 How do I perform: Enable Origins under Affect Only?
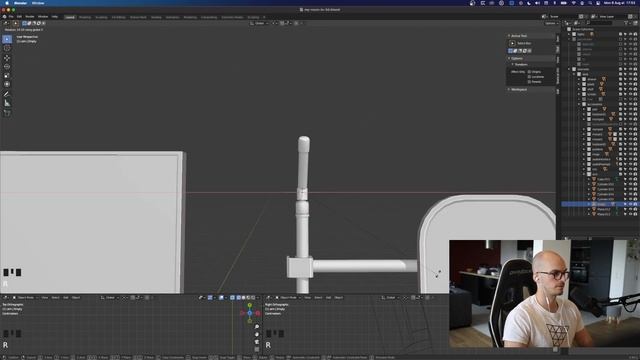(x=529, y=72)
